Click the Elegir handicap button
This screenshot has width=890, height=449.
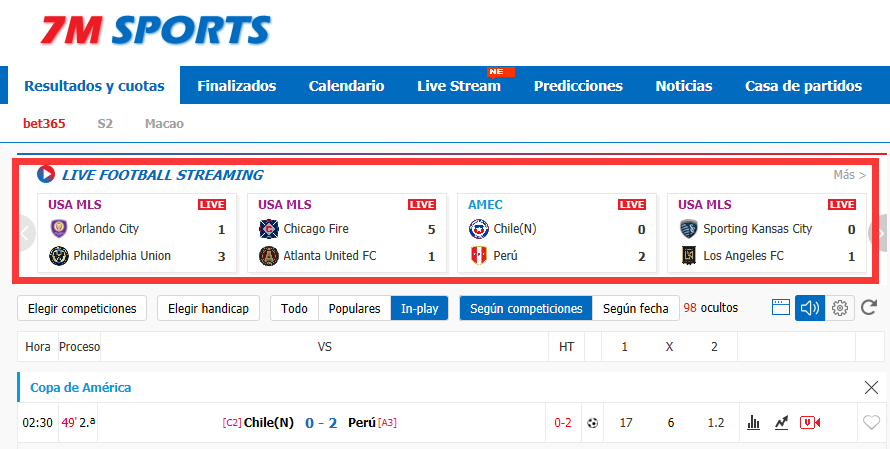click(208, 308)
